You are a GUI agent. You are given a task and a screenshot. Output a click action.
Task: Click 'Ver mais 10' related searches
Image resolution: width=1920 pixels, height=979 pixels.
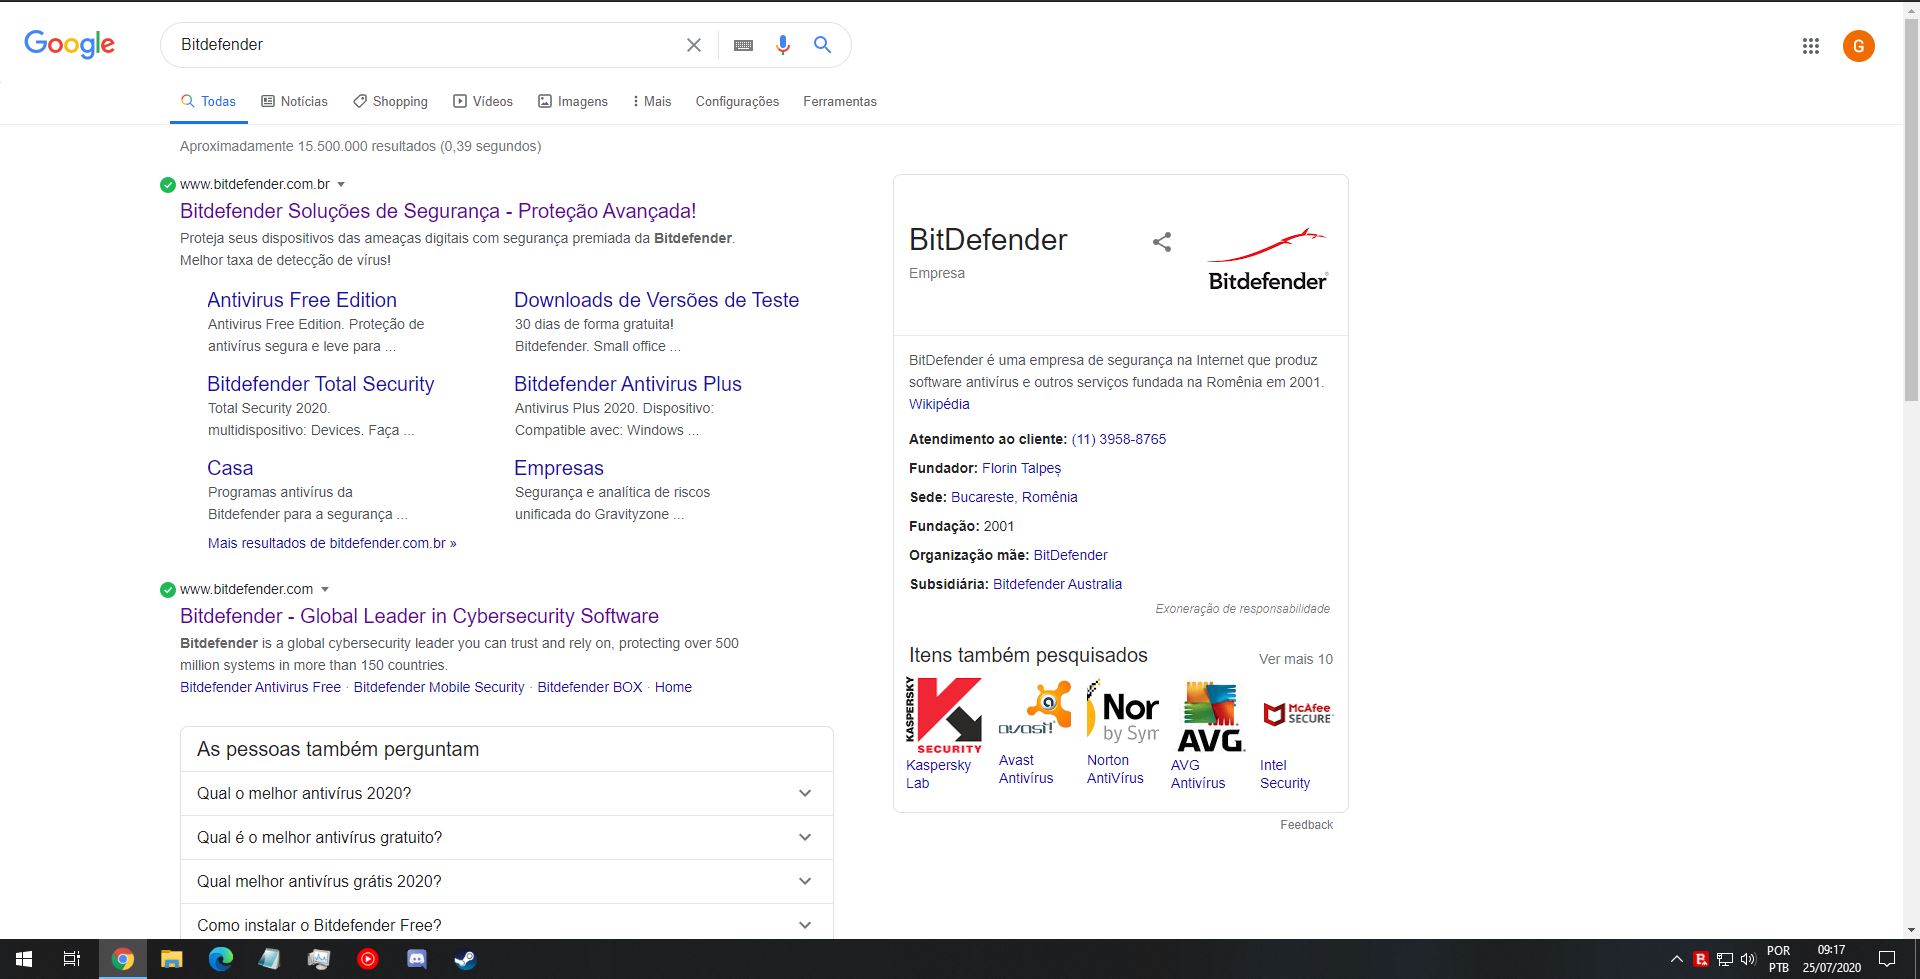coord(1295,659)
